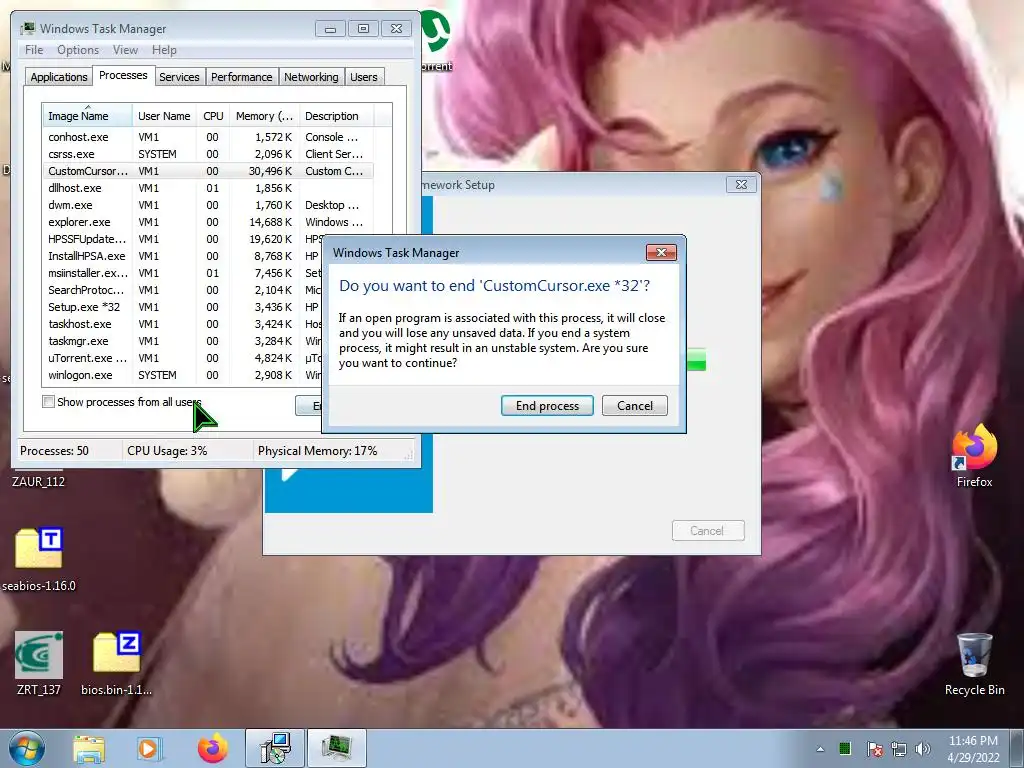The width and height of the screenshot is (1024, 768).
Task: Sort processes by Description column
Action: (336, 116)
